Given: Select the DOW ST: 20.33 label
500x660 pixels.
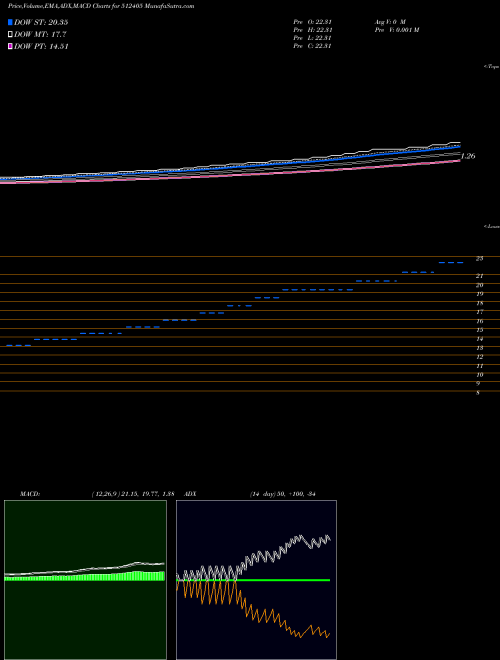Looking at the screenshot, I should point(41,22).
